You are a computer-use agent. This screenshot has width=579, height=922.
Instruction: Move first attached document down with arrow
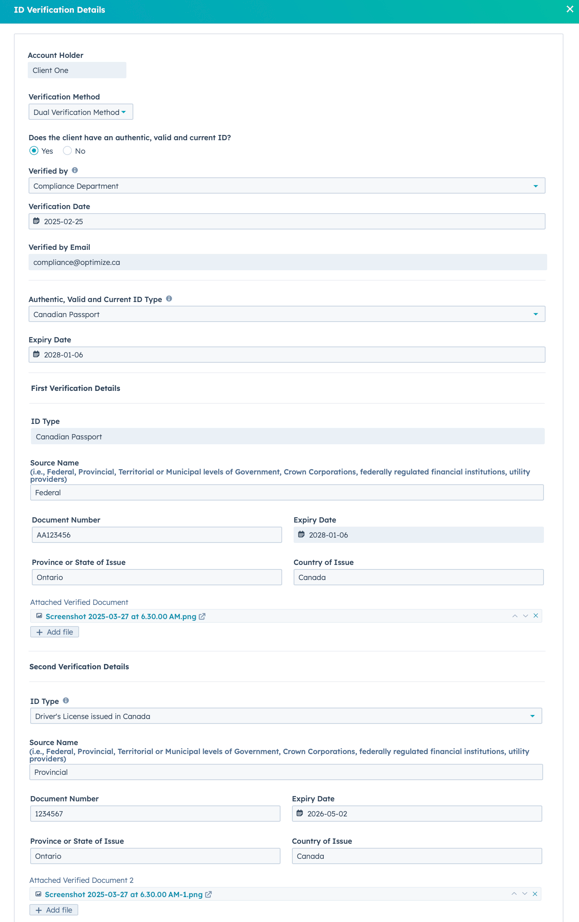[x=526, y=616]
